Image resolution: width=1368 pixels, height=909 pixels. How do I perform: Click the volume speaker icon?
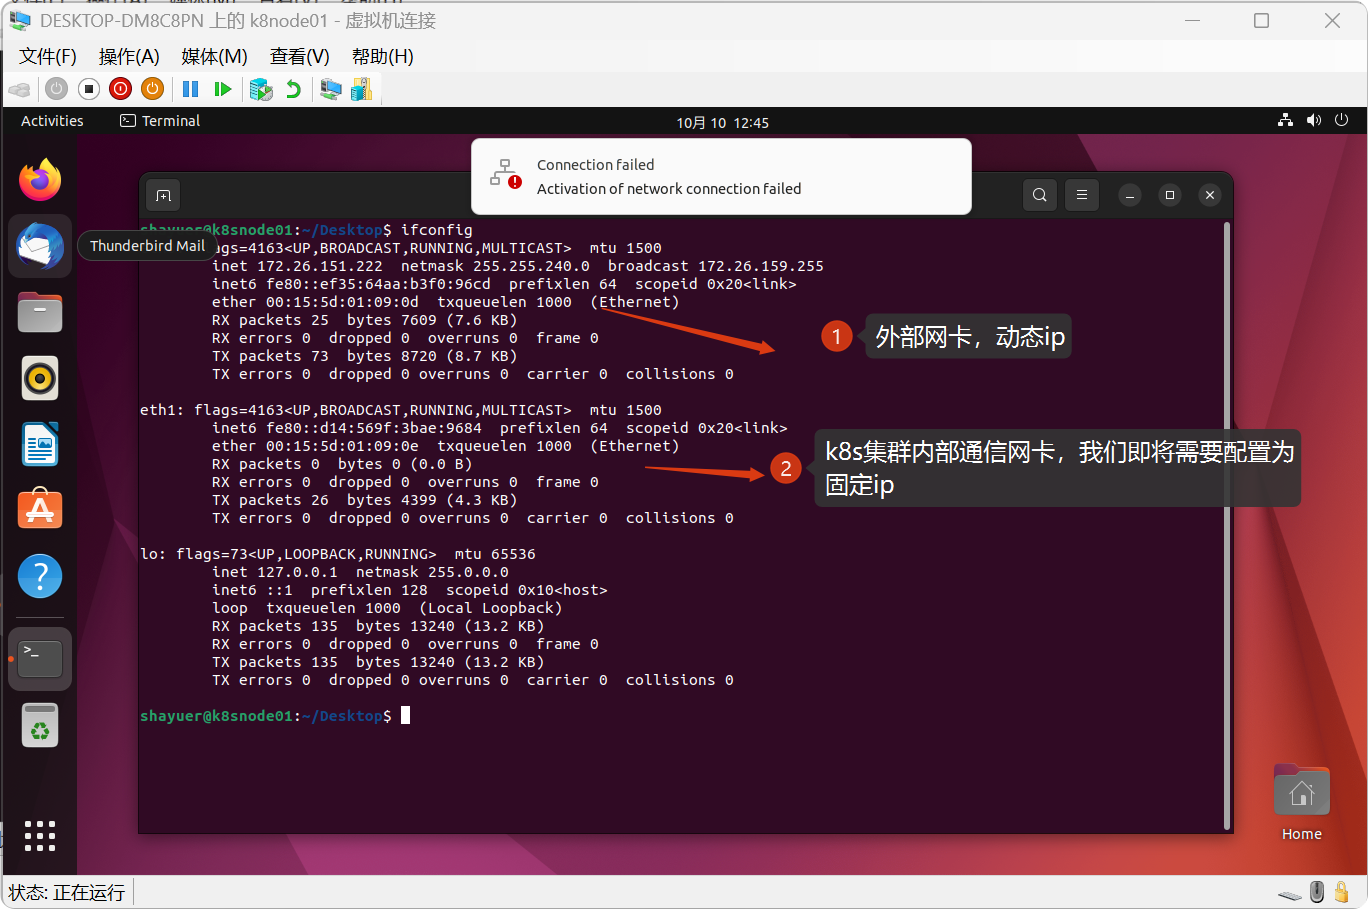tap(1313, 120)
